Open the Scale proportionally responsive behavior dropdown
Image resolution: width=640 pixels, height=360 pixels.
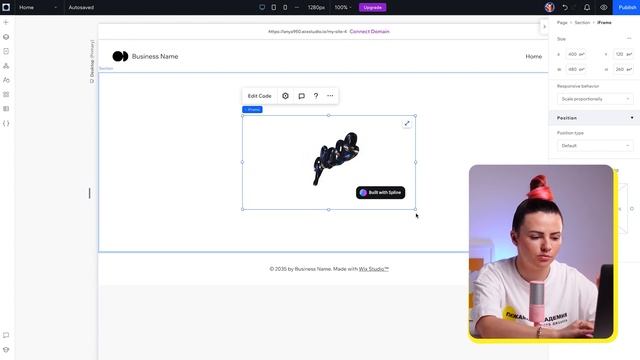coord(595,99)
